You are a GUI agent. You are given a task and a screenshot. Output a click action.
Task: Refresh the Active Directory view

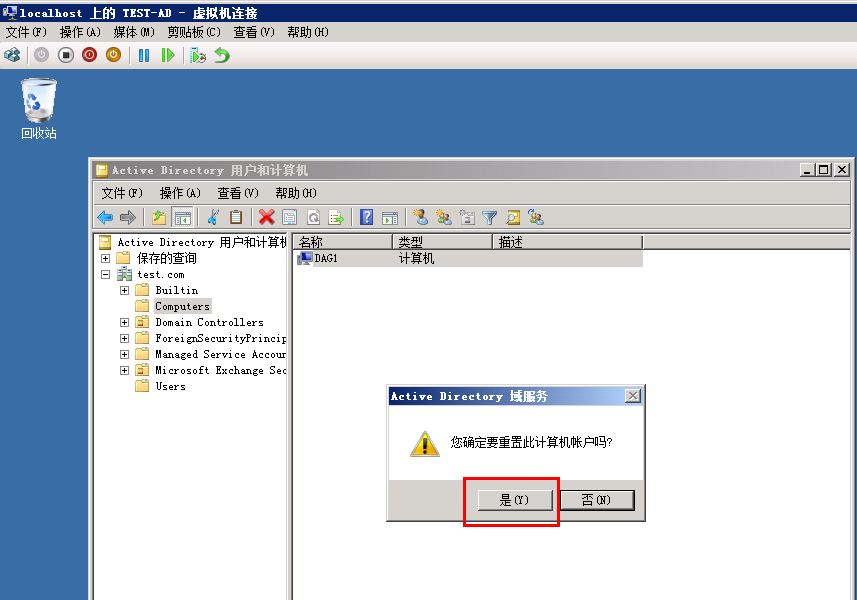click(313, 217)
